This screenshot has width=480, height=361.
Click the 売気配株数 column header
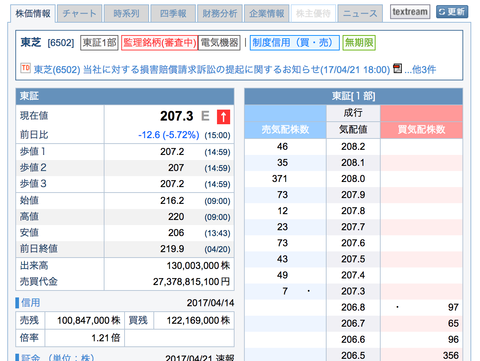click(285, 130)
